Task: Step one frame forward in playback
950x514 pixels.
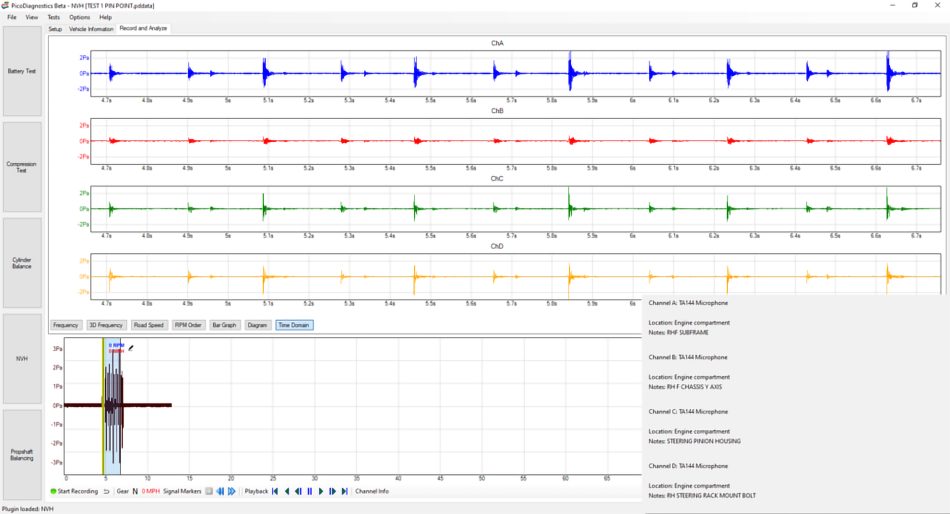Action: coord(333,491)
